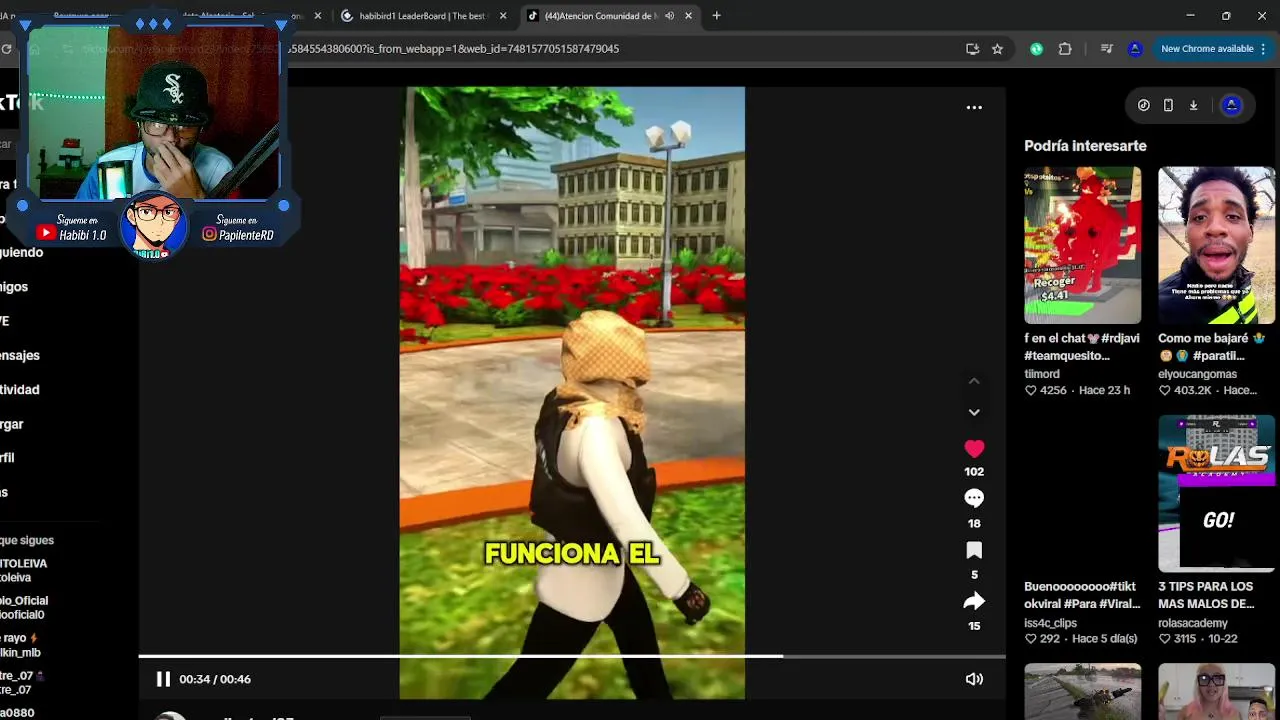Click the phone app icon in the top pill

1168,105
